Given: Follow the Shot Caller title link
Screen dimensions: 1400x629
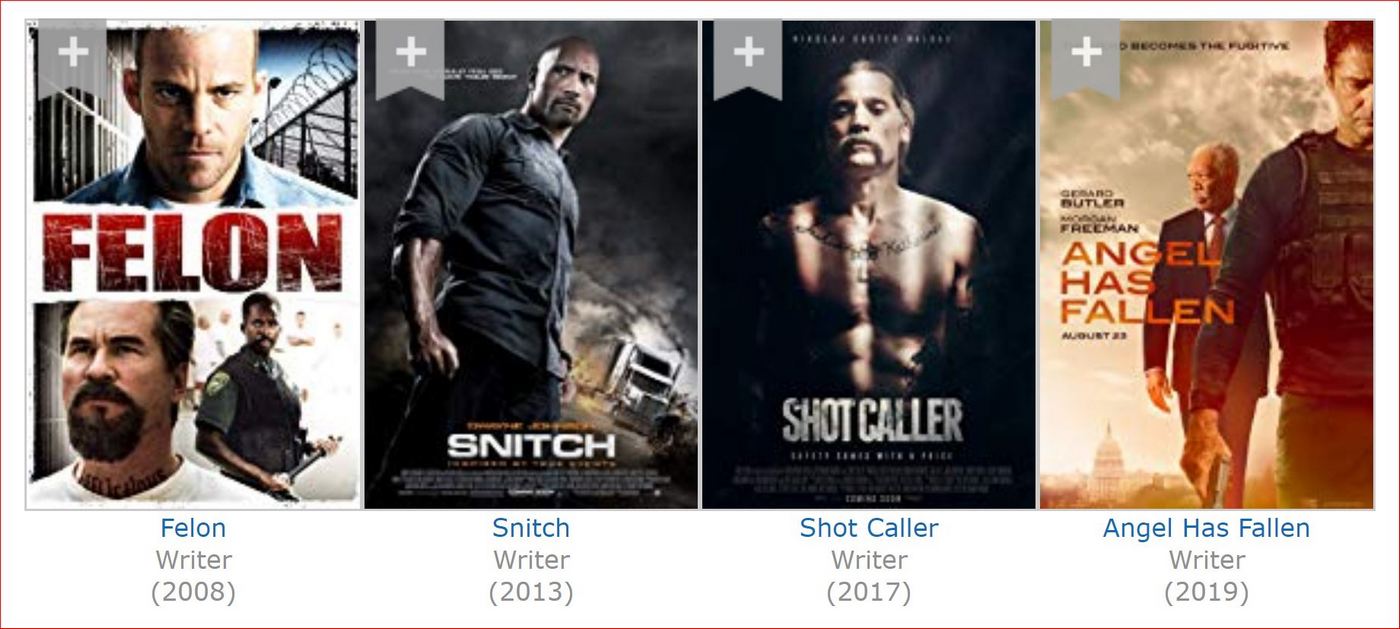Looking at the screenshot, I should coord(869,528).
